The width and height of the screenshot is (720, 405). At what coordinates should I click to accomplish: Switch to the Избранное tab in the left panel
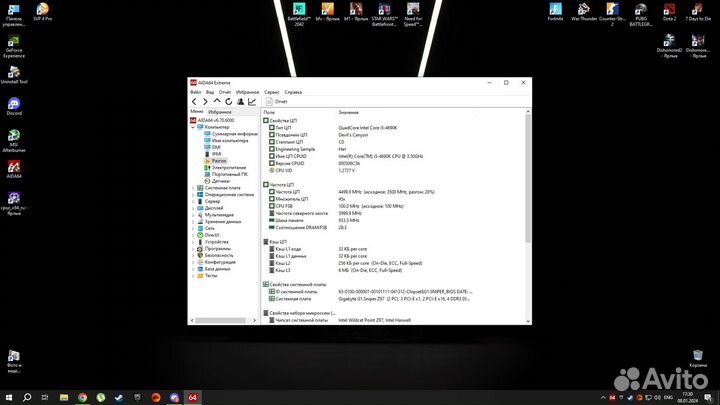pos(220,112)
